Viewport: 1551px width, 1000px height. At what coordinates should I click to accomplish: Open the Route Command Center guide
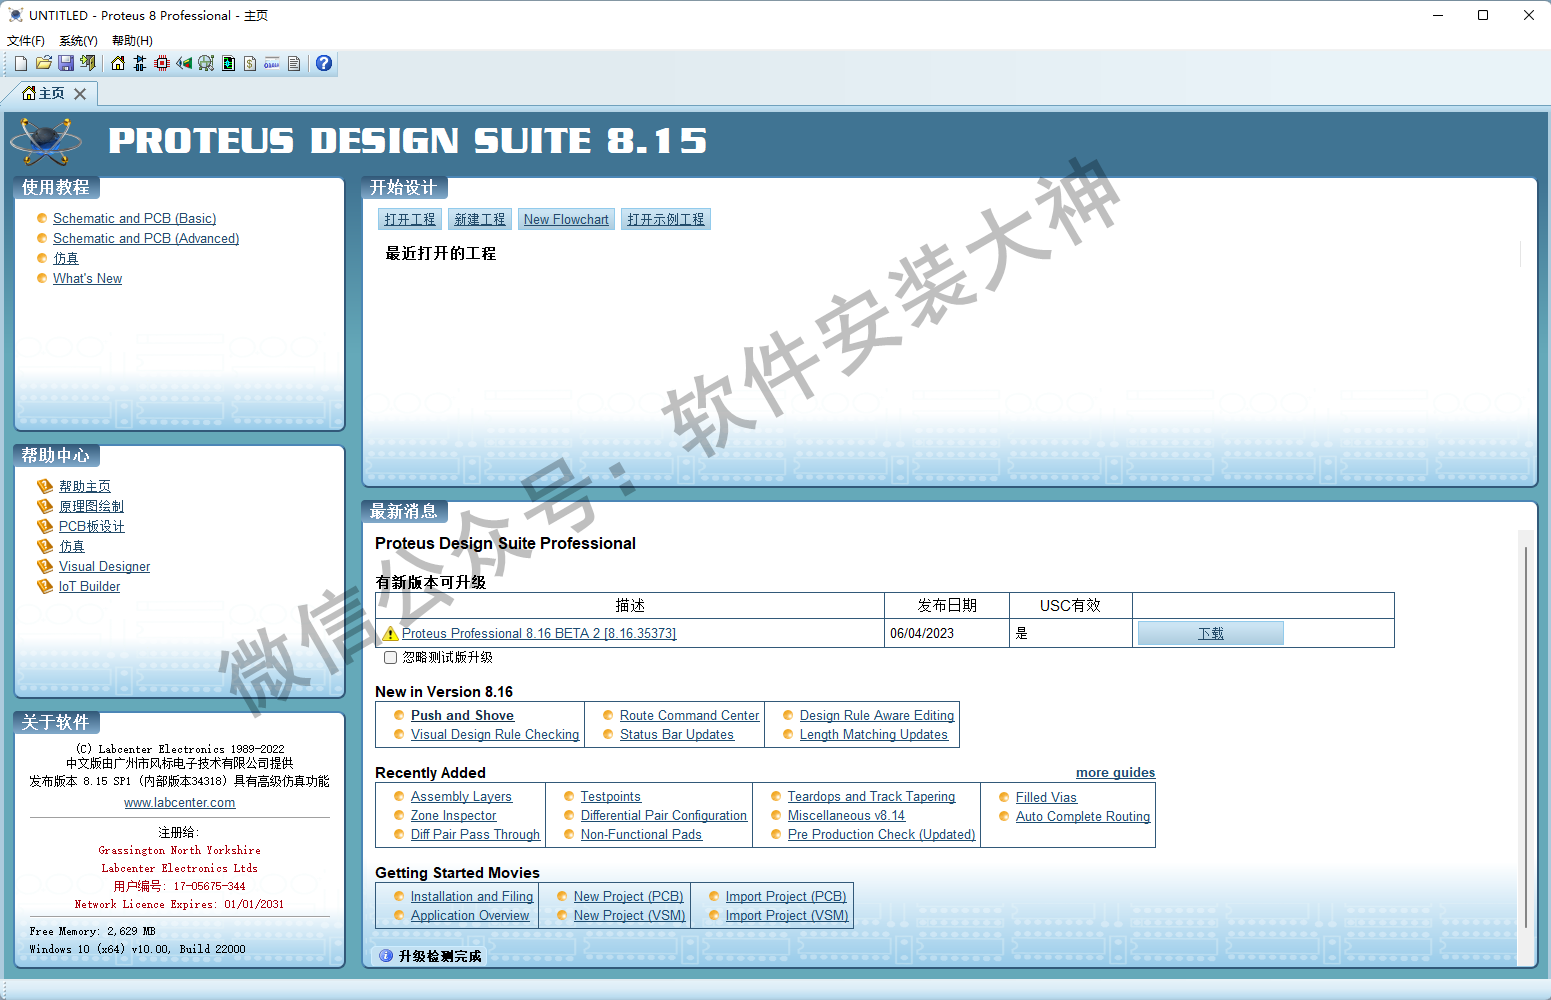[690, 715]
